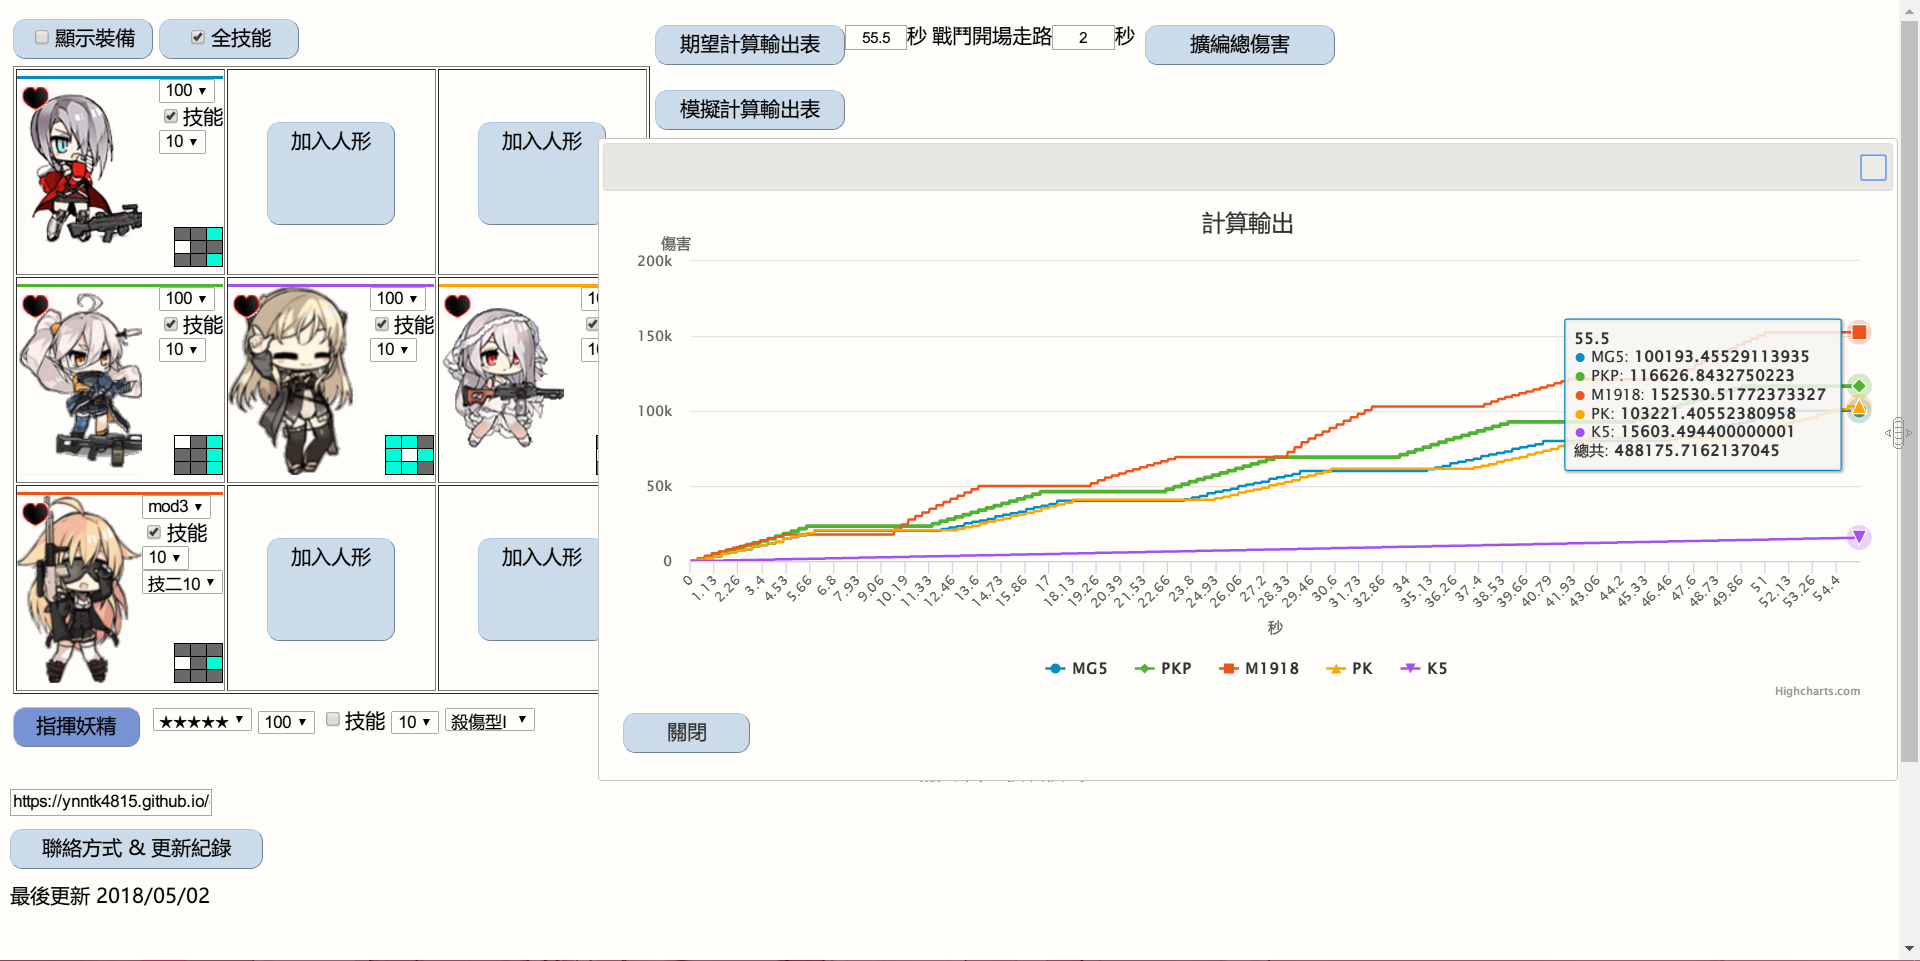Open the Highcharts.com credit link
This screenshot has height=961, width=1920.
pos(1817,691)
